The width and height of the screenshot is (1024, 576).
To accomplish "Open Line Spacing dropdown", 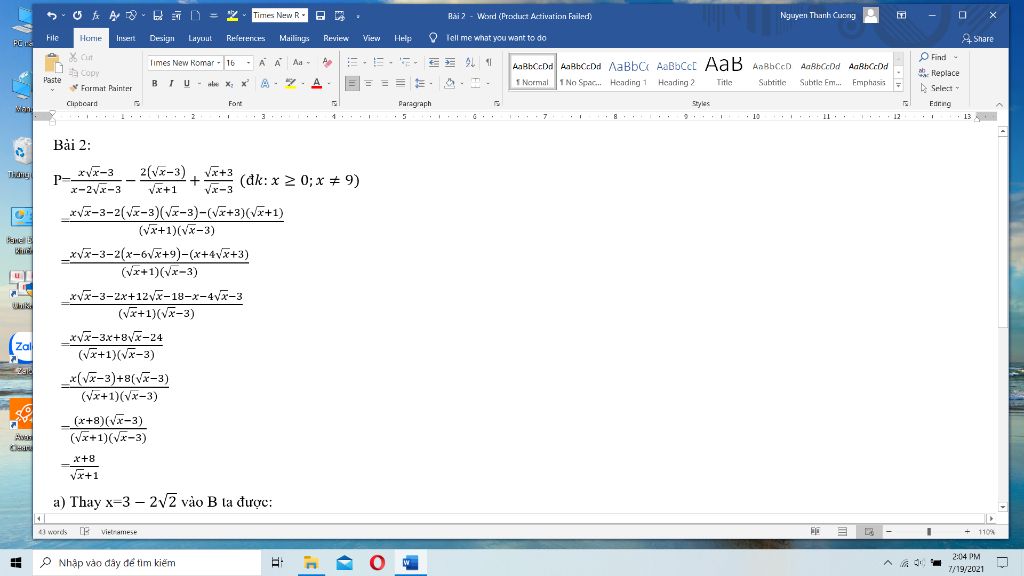I will (x=423, y=84).
